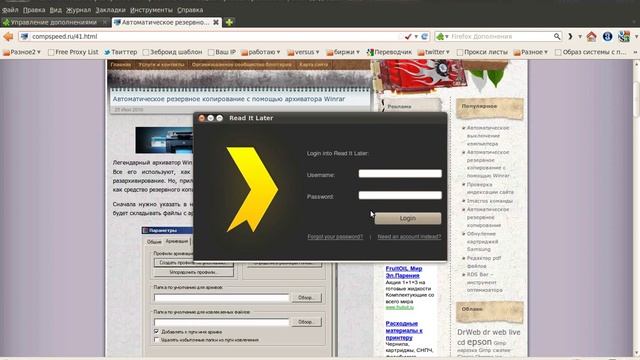
Task: Click the black right-arrow icon beside the search box
Action: click(x=570, y=37)
